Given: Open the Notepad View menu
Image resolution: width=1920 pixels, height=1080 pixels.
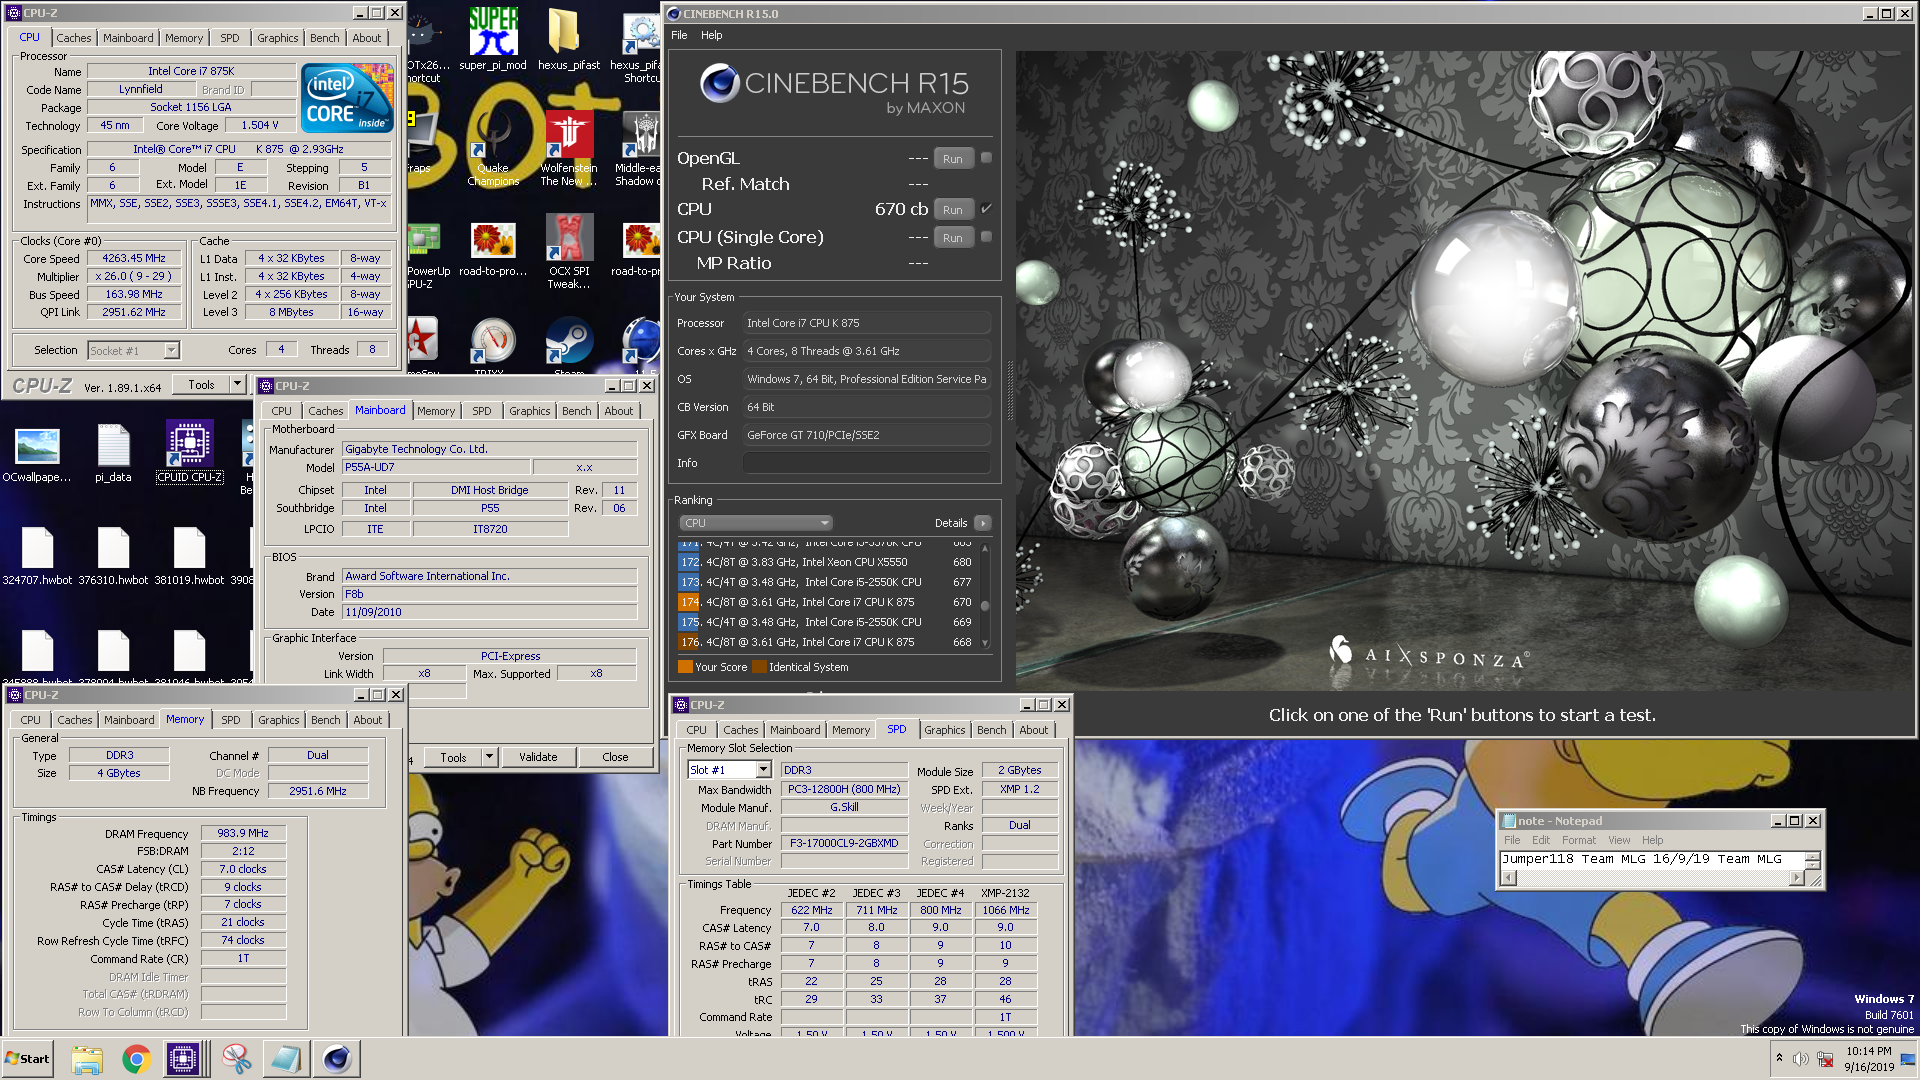Looking at the screenshot, I should point(1619,840).
